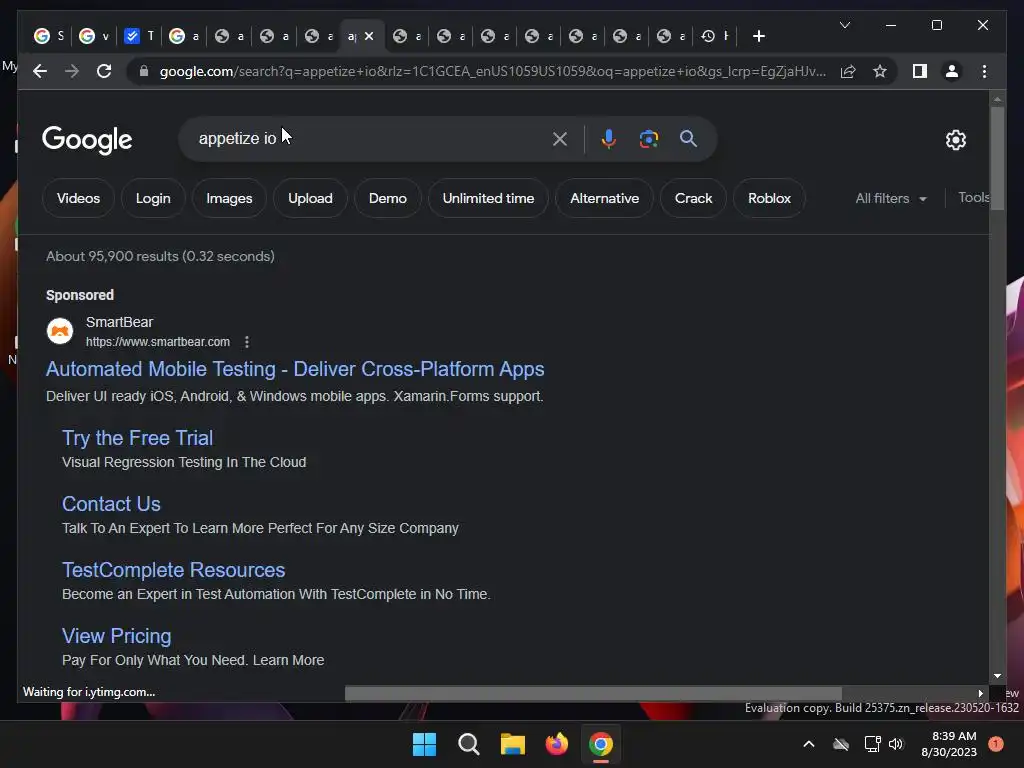
Task: Search by image with Google Lens icon
Action: coord(648,138)
